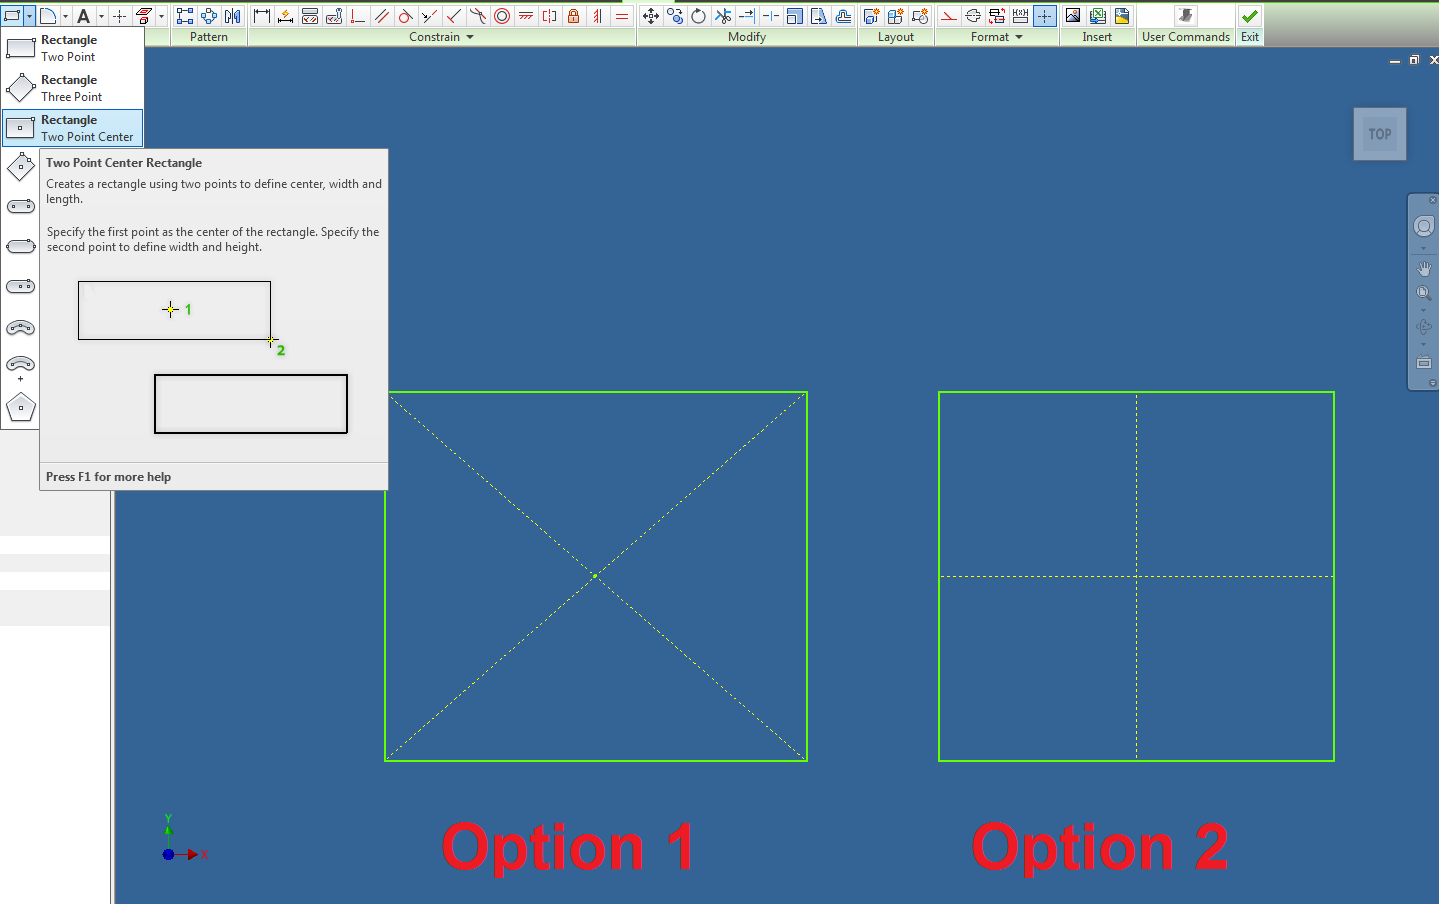The image size is (1439, 904).
Task: Select the Rotate tool in Modify panel
Action: click(698, 15)
